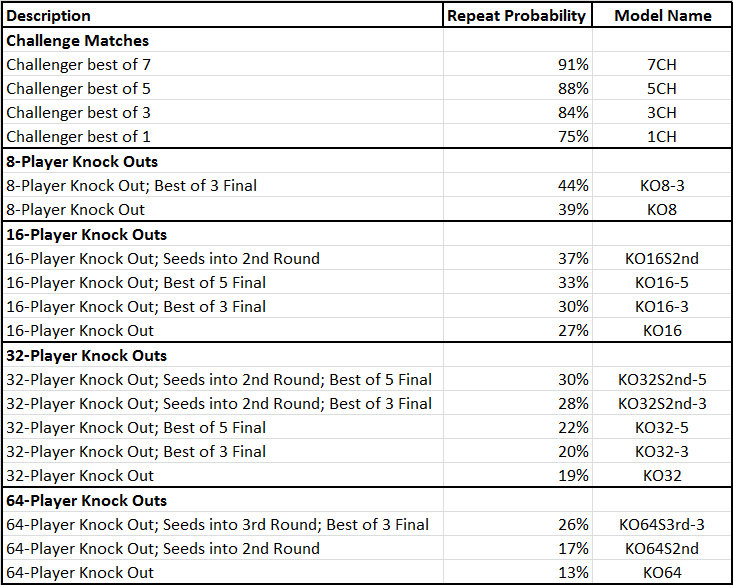Image resolution: width=733 pixels, height=585 pixels.
Task: Click the Model Name column header
Action: click(x=663, y=16)
